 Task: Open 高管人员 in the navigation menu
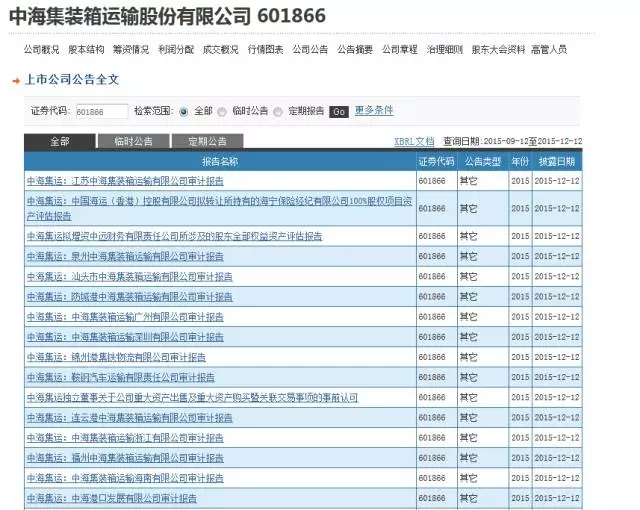click(549, 49)
